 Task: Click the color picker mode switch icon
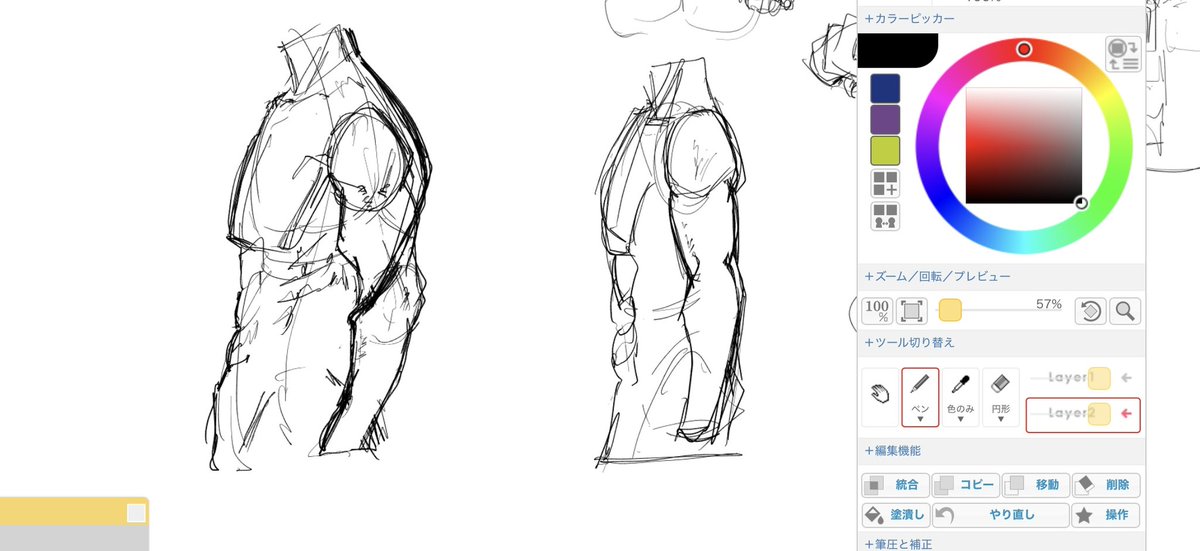(x=1124, y=53)
